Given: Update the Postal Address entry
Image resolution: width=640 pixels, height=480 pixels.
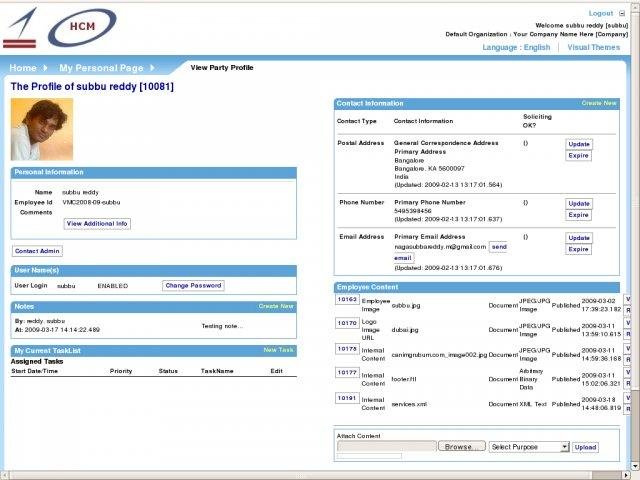Looking at the screenshot, I should [579, 144].
